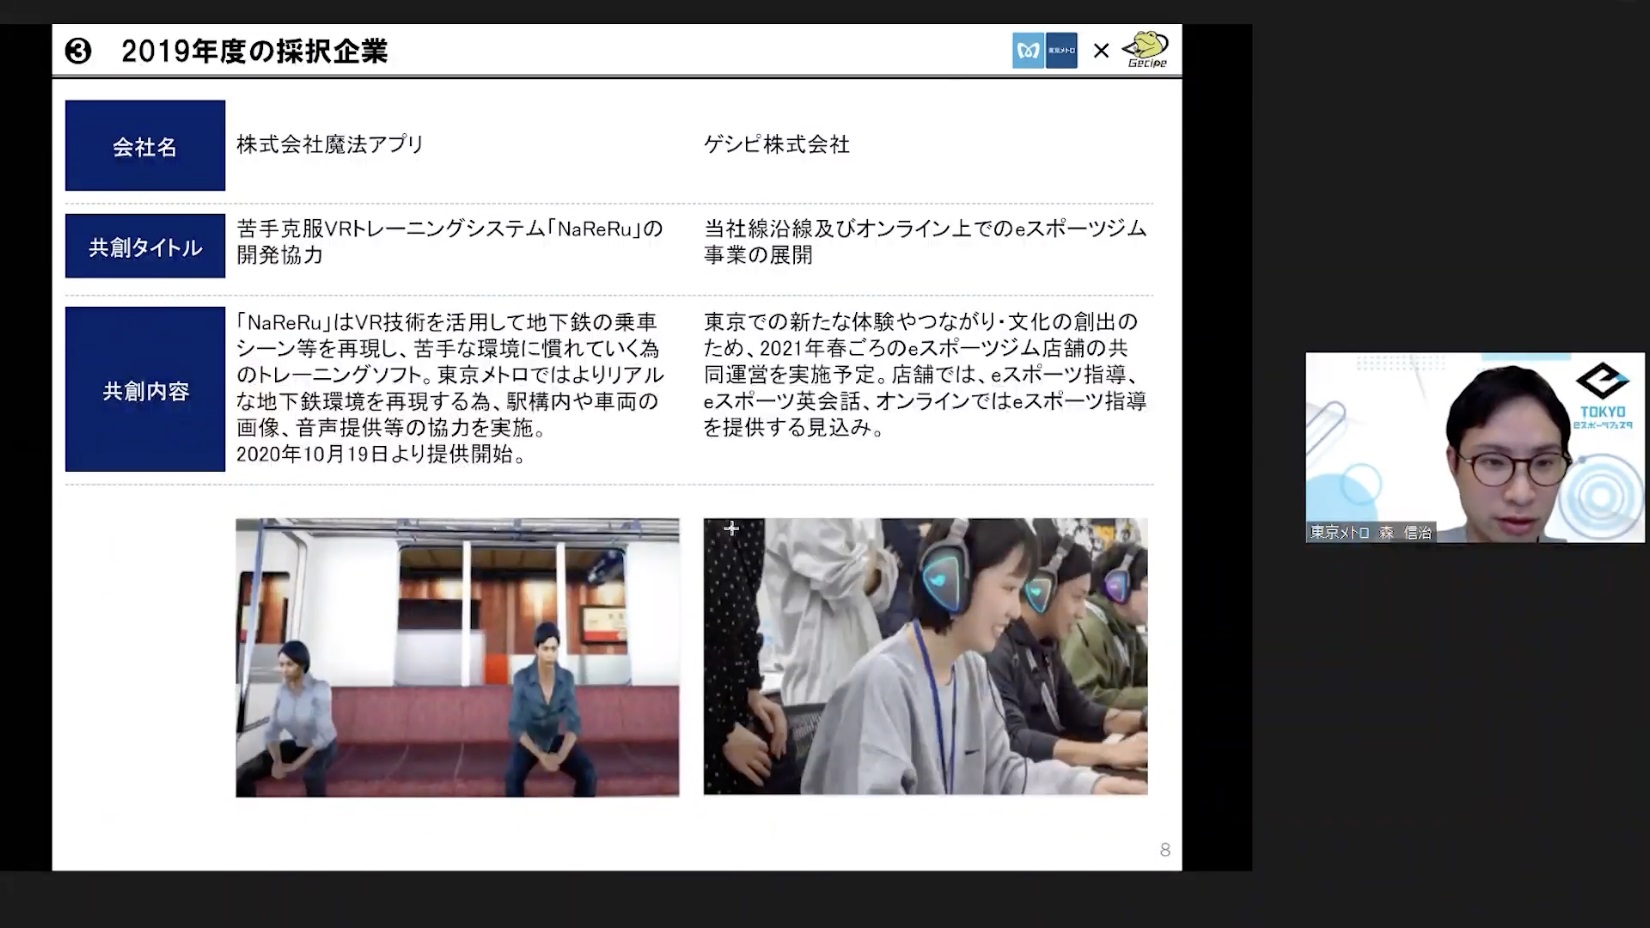The image size is (1650, 928).
Task: Click the company name 株式会社魔法アプリ
Action: click(x=330, y=145)
